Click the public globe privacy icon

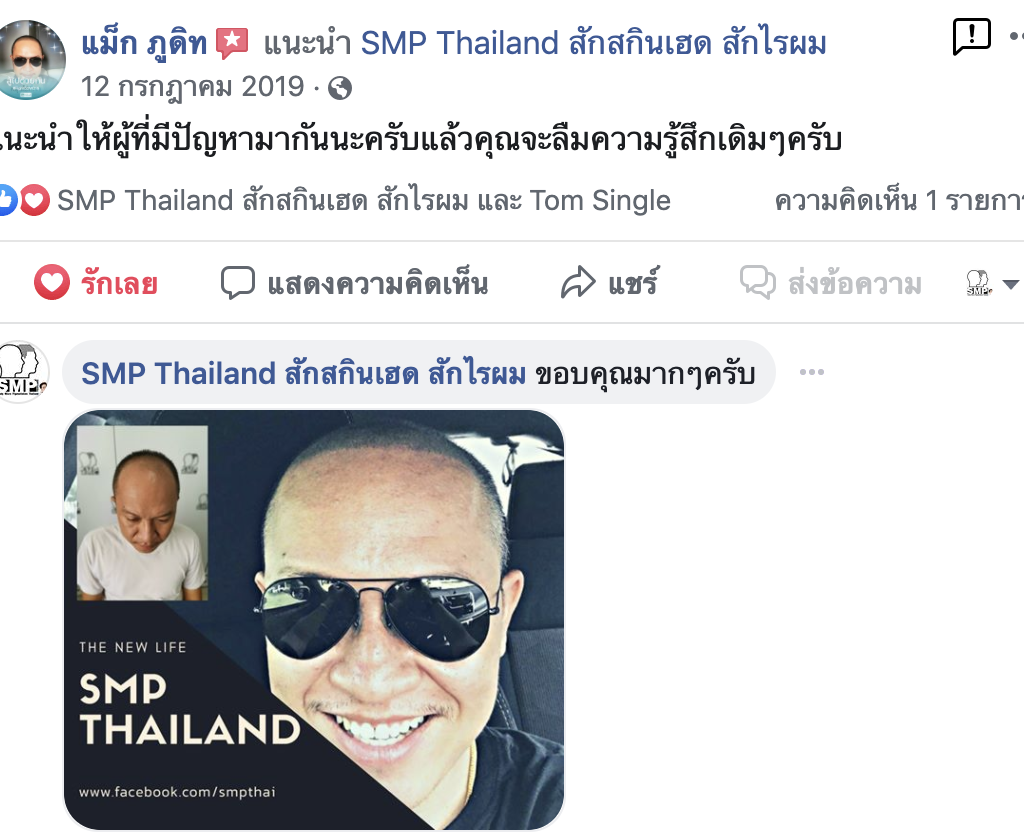(340, 88)
